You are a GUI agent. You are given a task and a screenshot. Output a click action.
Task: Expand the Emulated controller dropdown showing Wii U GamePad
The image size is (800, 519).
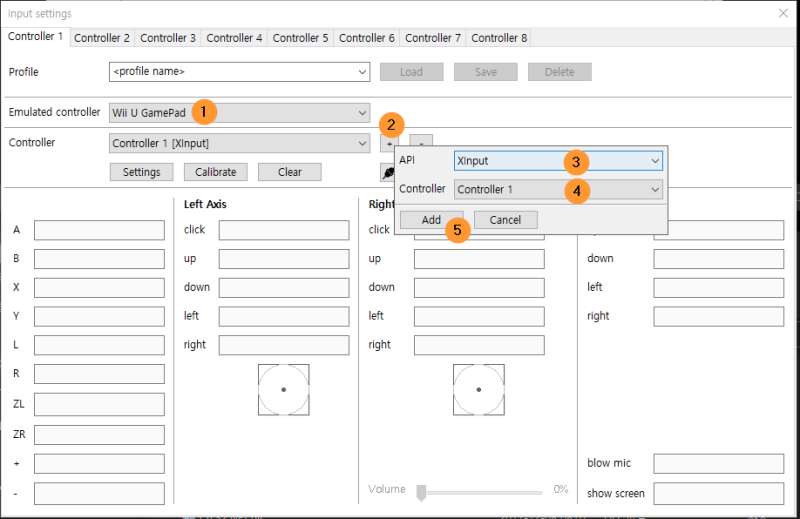pyautogui.click(x=239, y=113)
